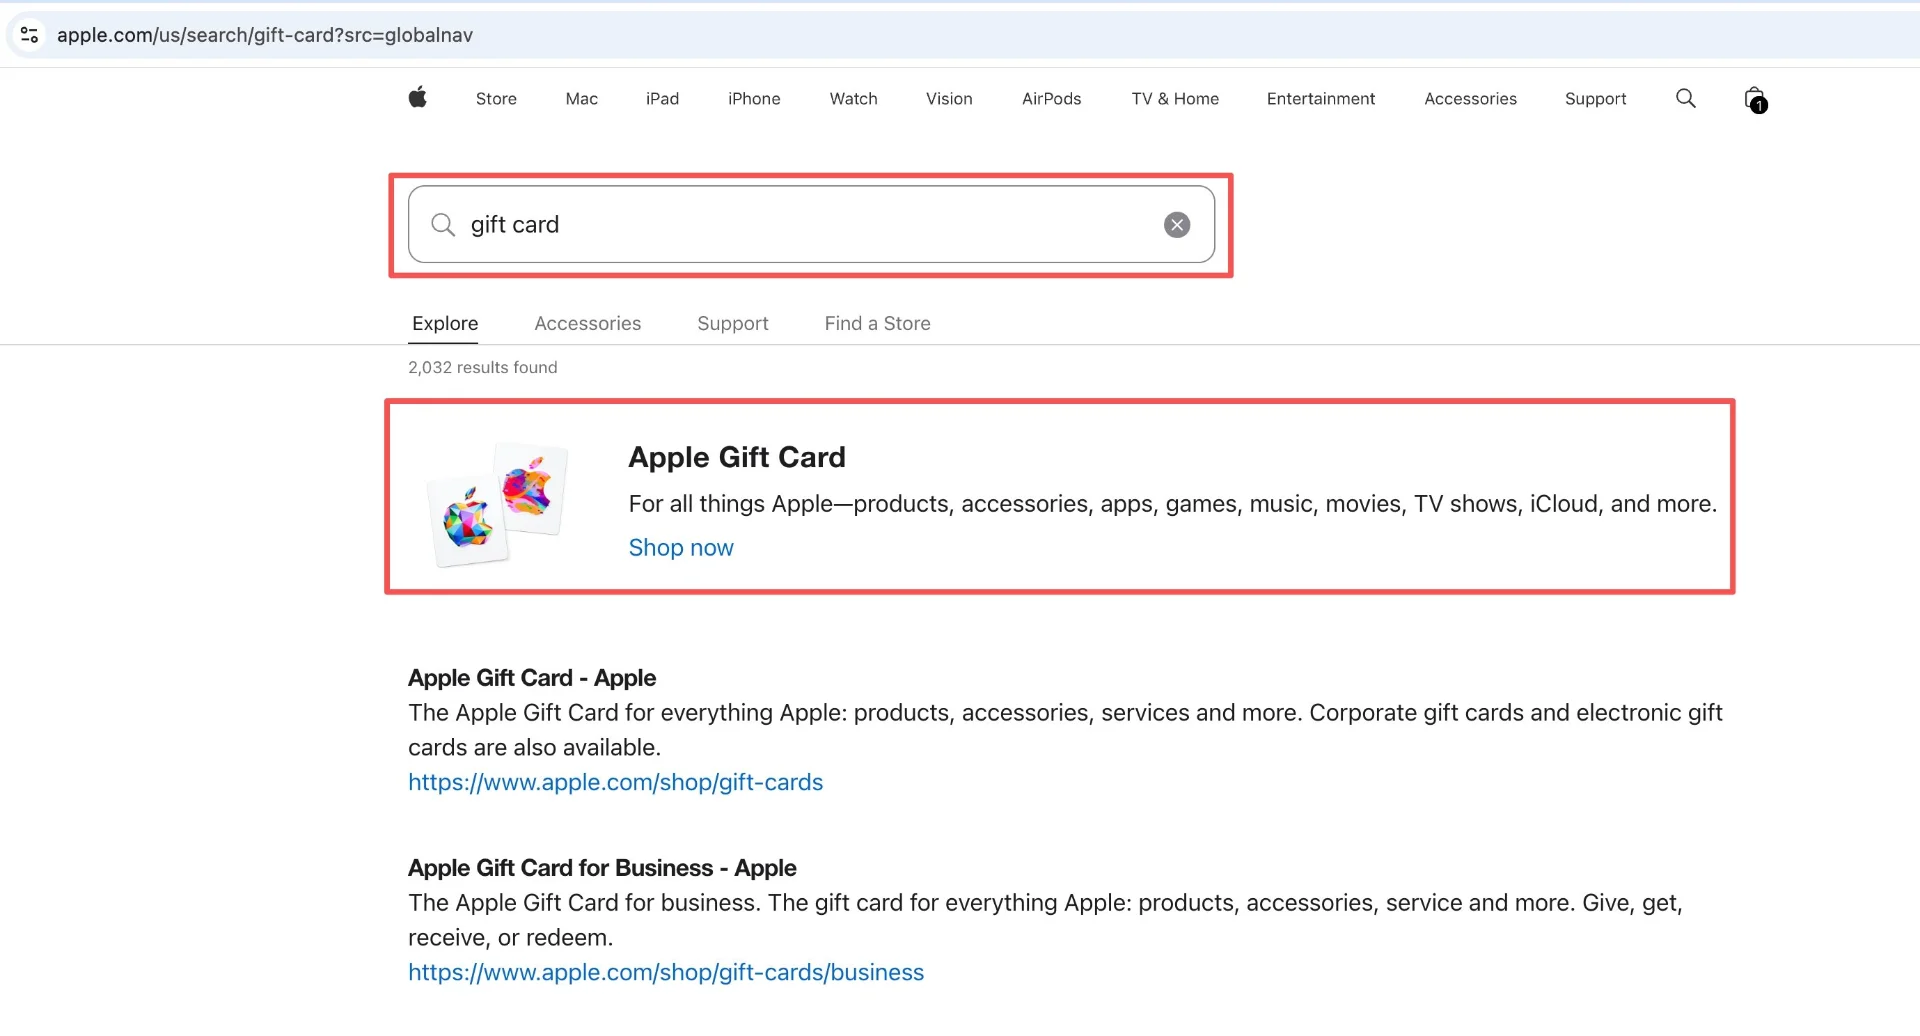This screenshot has width=1920, height=1036.
Task: Click the Apple Gift Card thumbnail image
Action: (x=499, y=504)
